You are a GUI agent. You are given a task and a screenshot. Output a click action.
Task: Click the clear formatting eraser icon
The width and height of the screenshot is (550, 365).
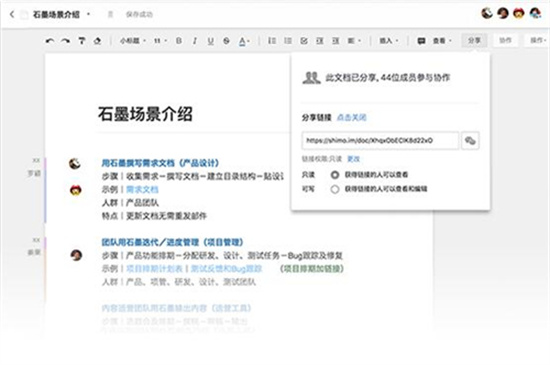coord(97,41)
